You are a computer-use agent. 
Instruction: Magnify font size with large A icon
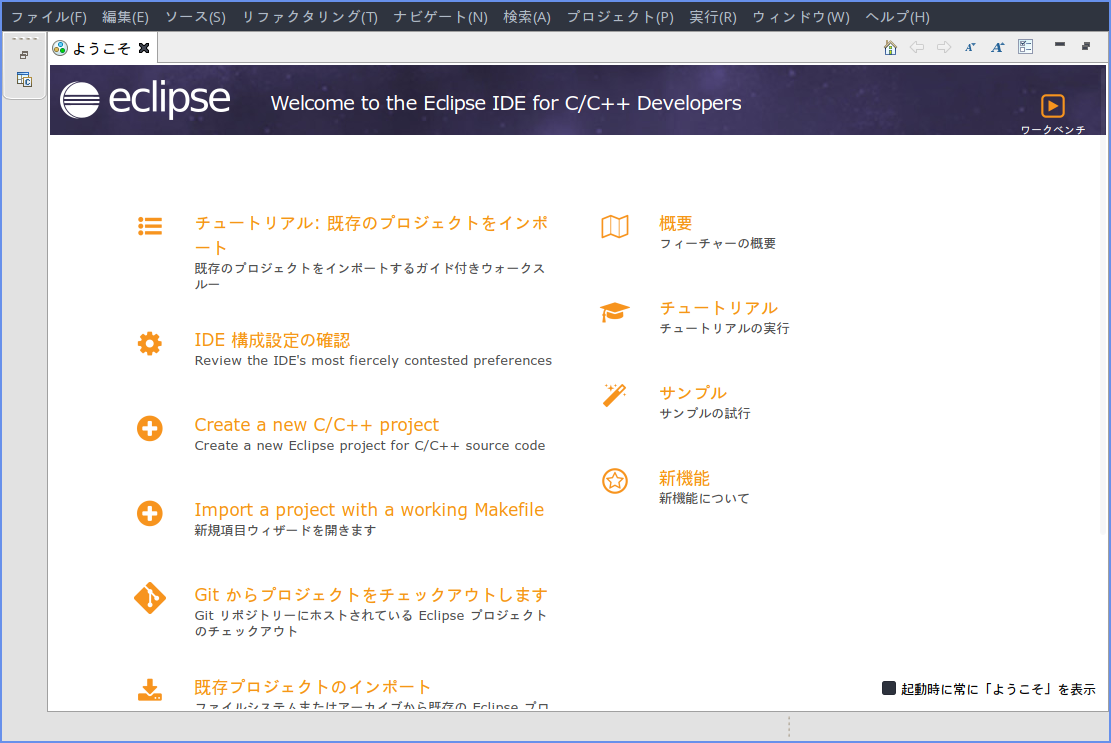tap(998, 47)
